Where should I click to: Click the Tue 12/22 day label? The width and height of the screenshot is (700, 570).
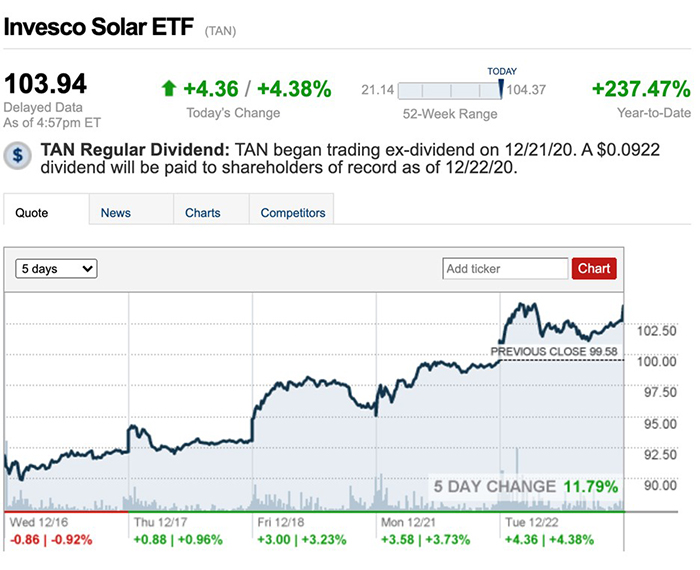point(527,522)
